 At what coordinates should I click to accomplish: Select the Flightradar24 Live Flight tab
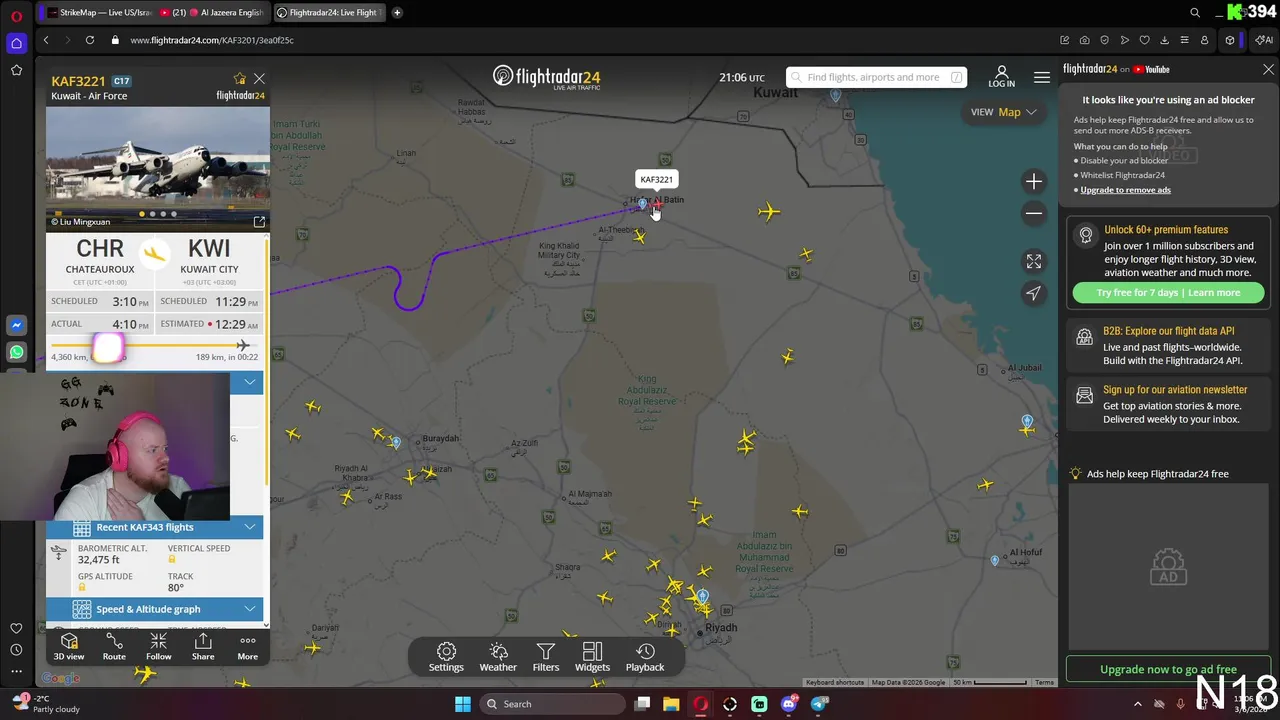coord(328,13)
